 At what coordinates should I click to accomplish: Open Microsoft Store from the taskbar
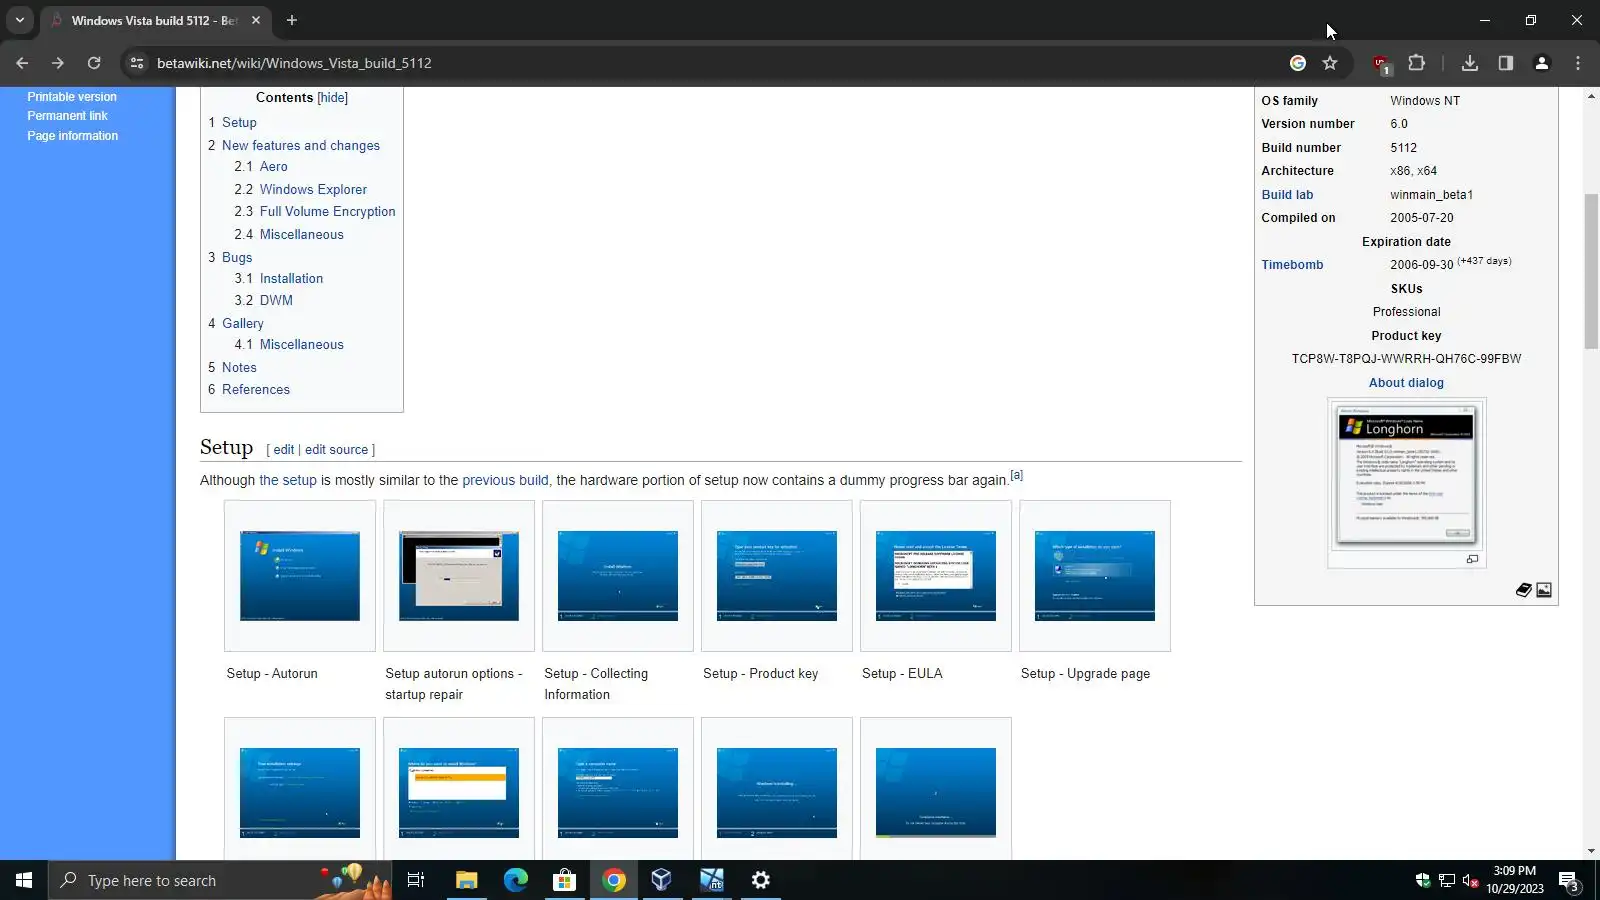tap(564, 880)
